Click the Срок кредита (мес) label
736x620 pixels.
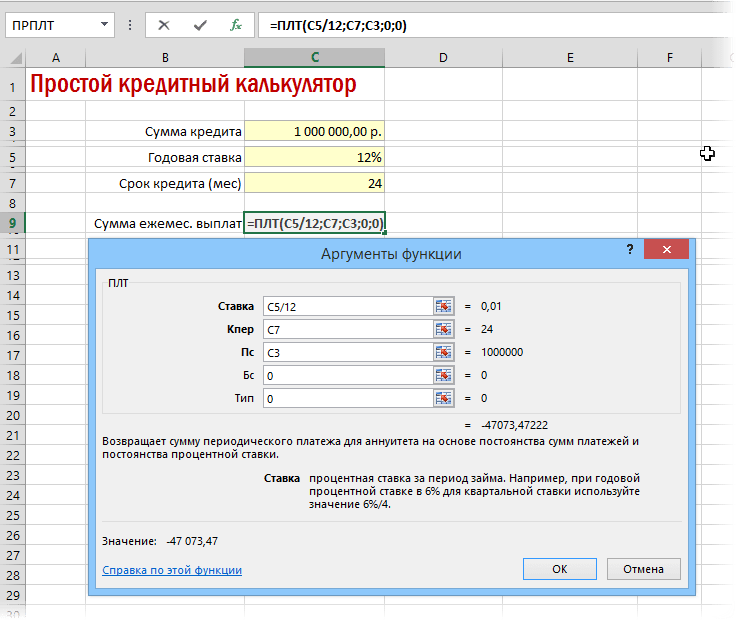pyautogui.click(x=180, y=184)
